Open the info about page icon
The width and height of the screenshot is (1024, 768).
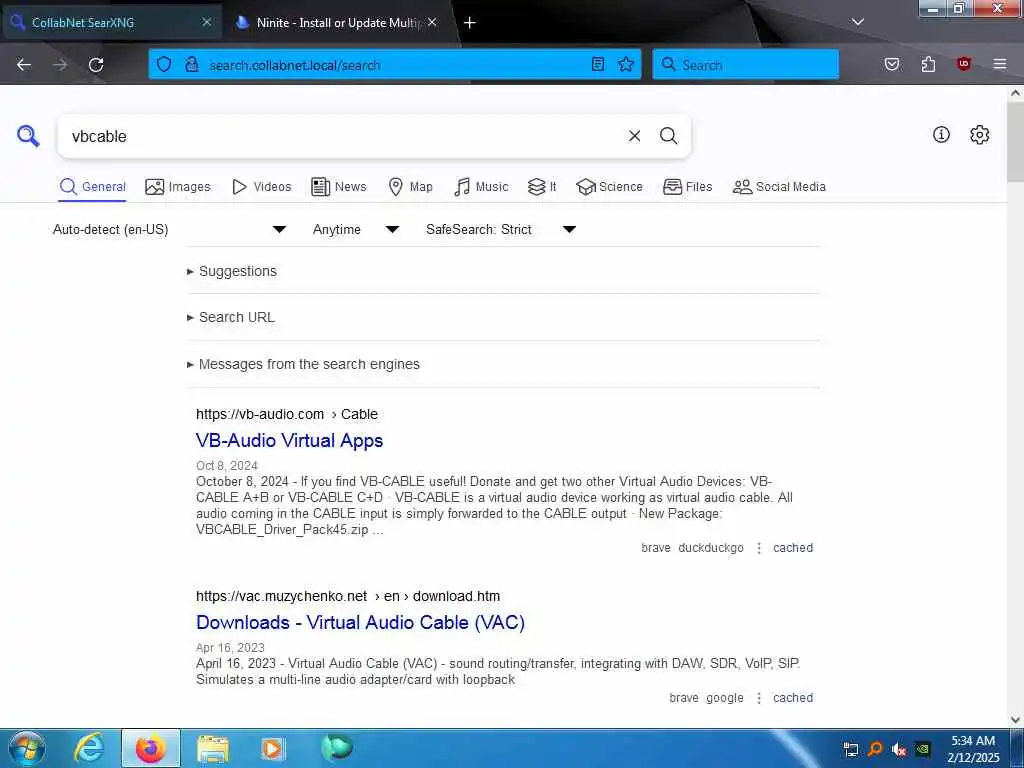(941, 135)
